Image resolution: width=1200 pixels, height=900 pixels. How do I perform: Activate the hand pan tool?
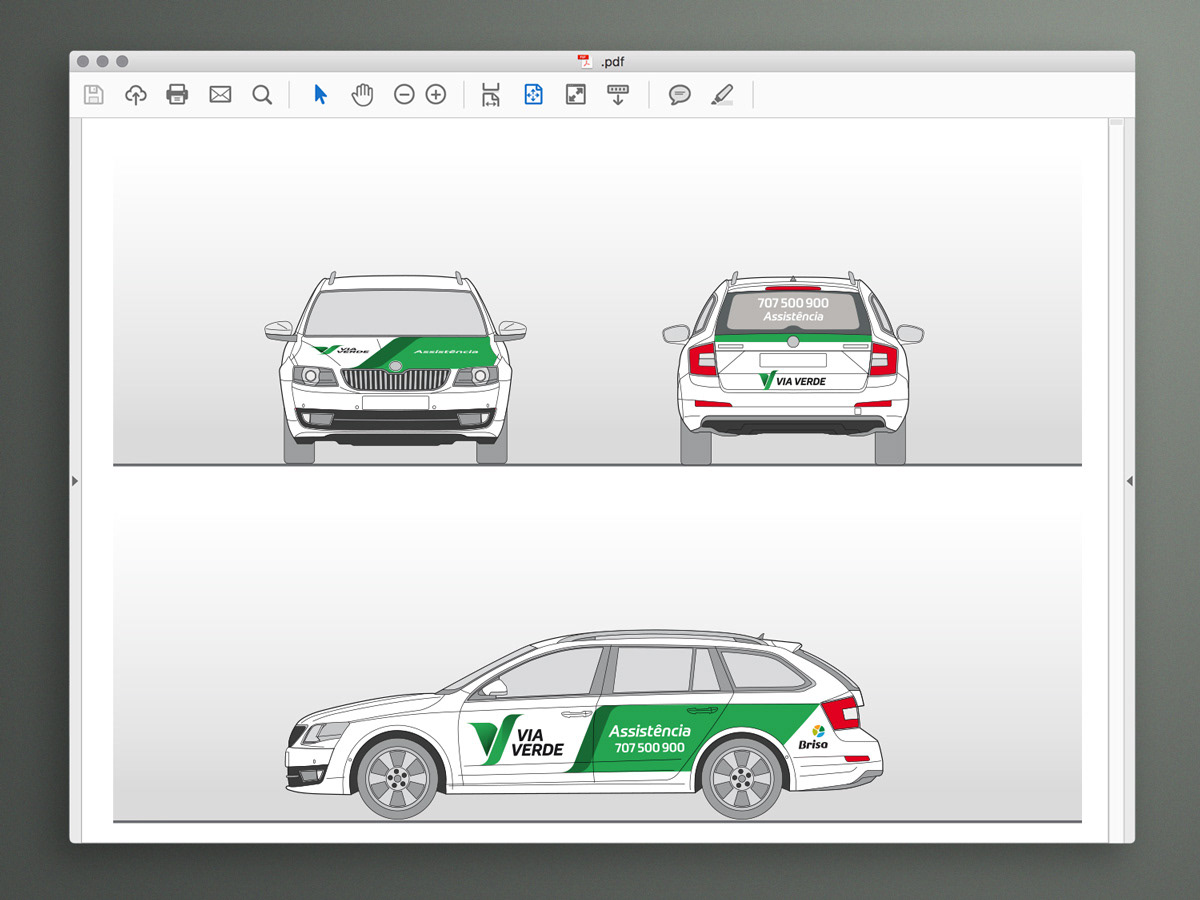pyautogui.click(x=362, y=95)
